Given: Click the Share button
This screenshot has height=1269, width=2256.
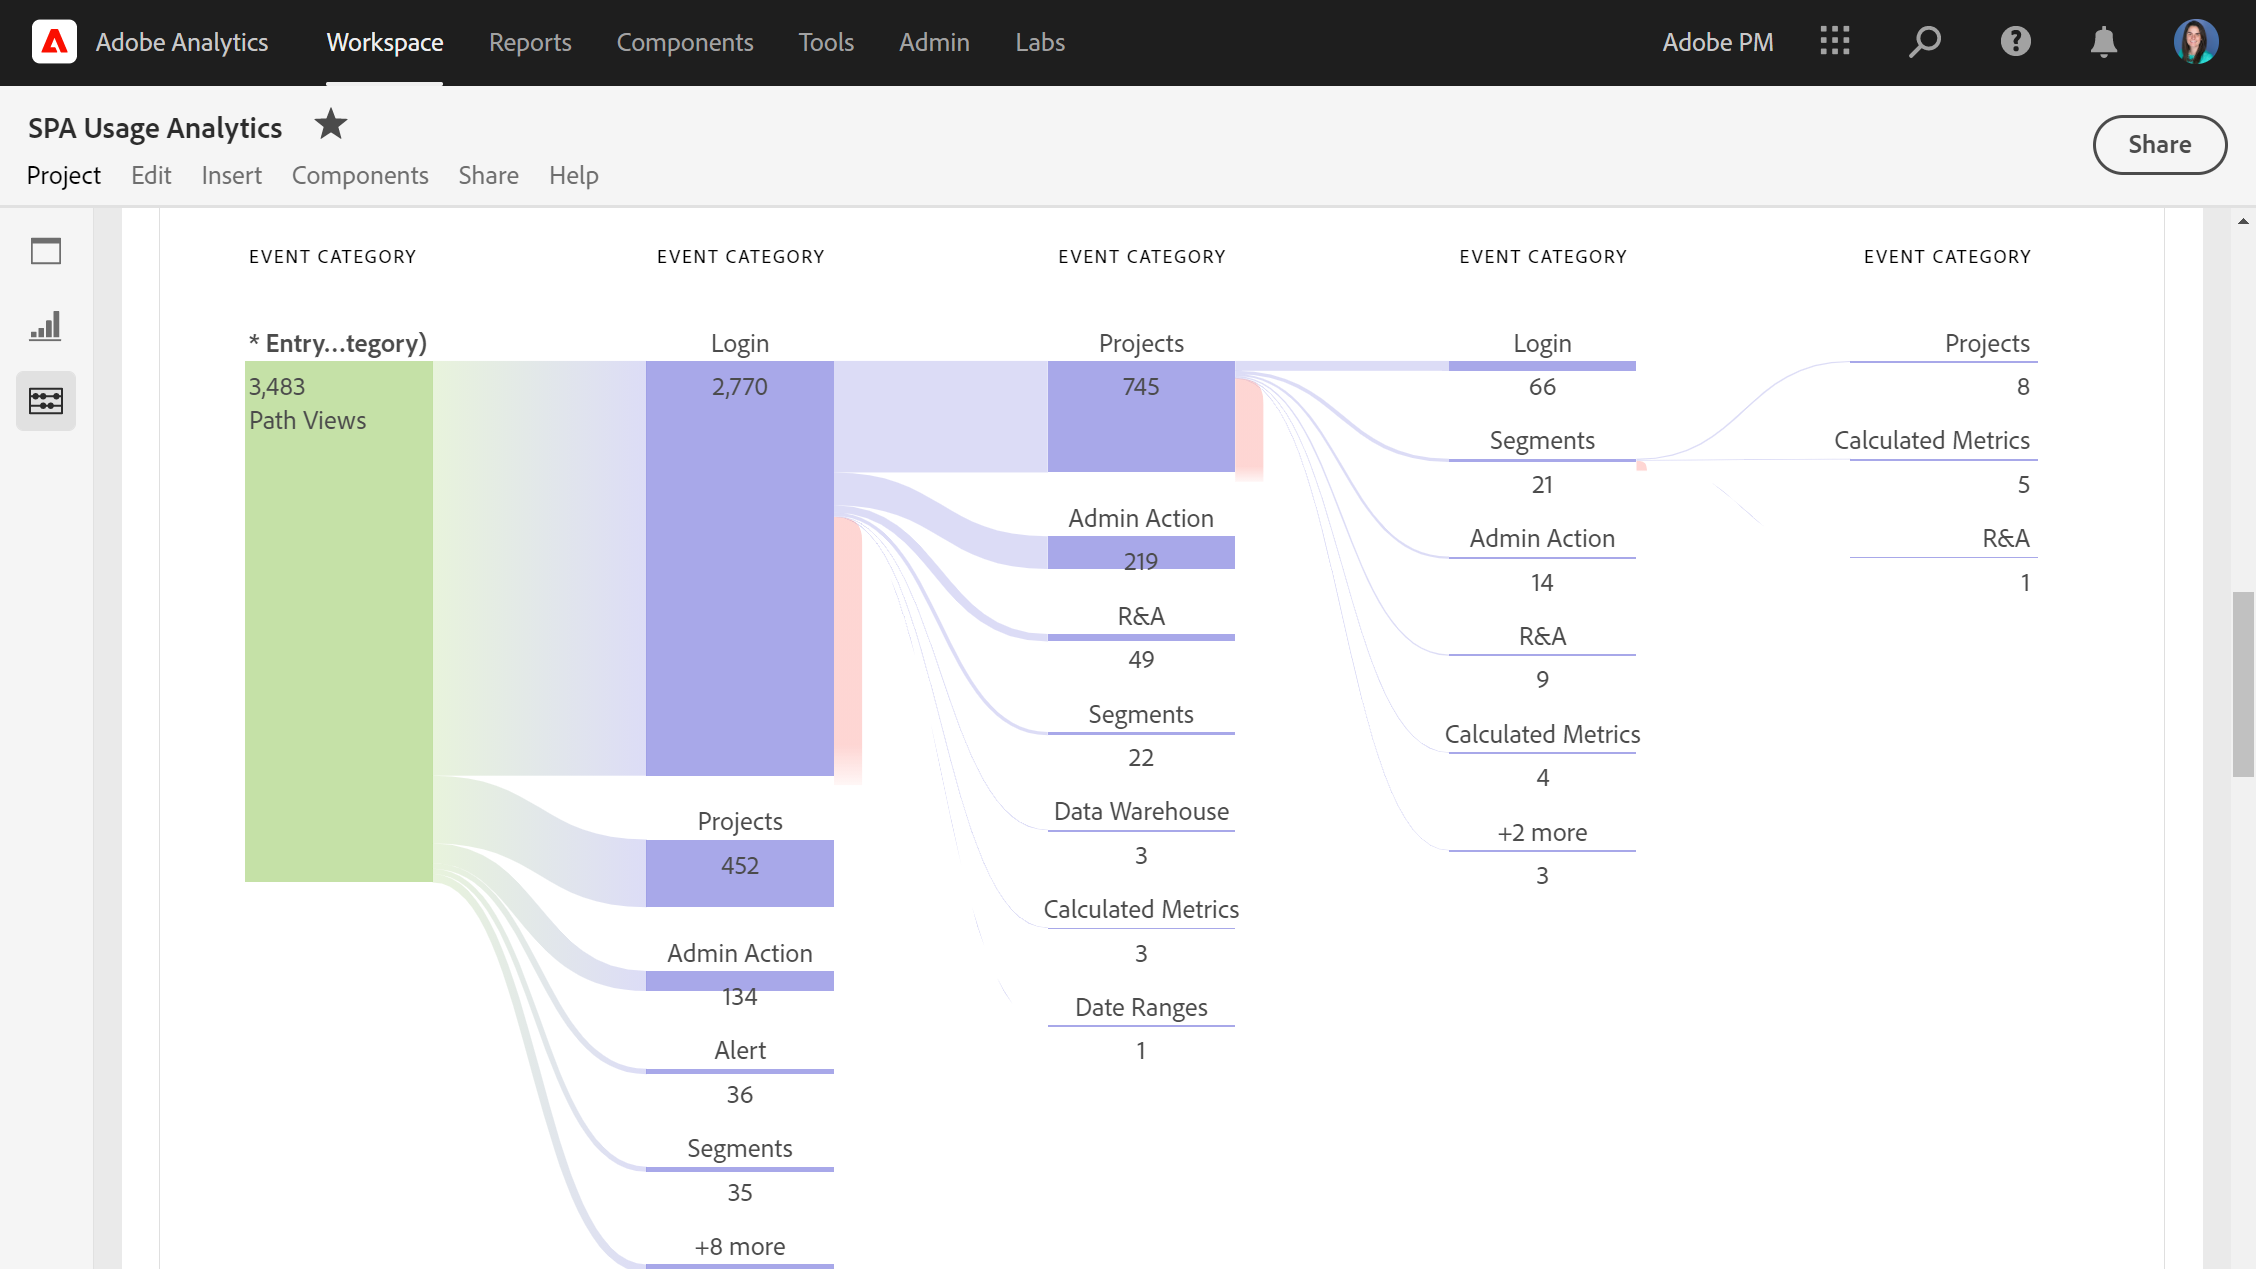Looking at the screenshot, I should (x=2159, y=145).
